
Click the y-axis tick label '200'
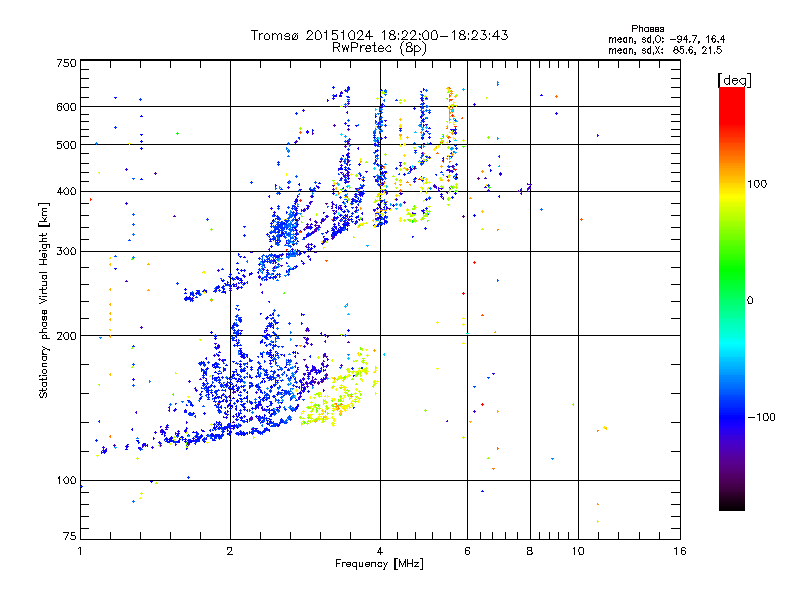click(x=67, y=336)
